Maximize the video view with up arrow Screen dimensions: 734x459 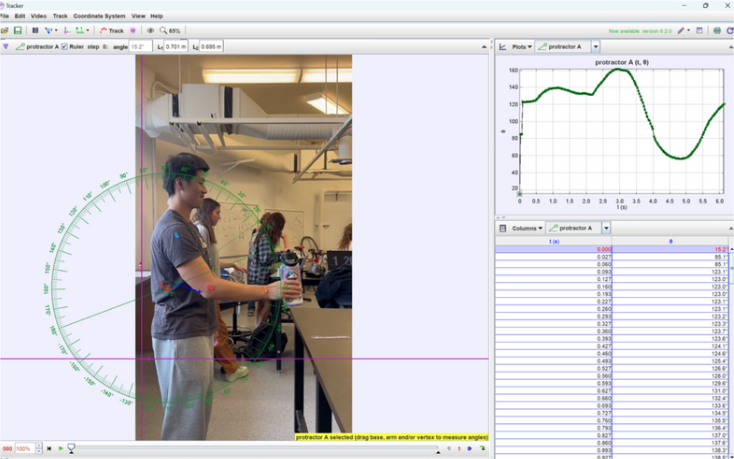[x=484, y=47]
